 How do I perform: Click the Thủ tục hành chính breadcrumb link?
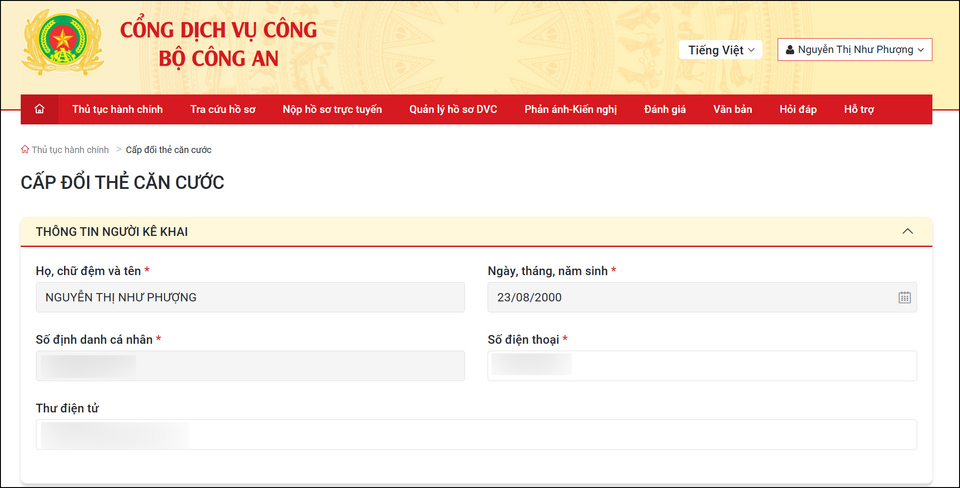[x=70, y=150]
